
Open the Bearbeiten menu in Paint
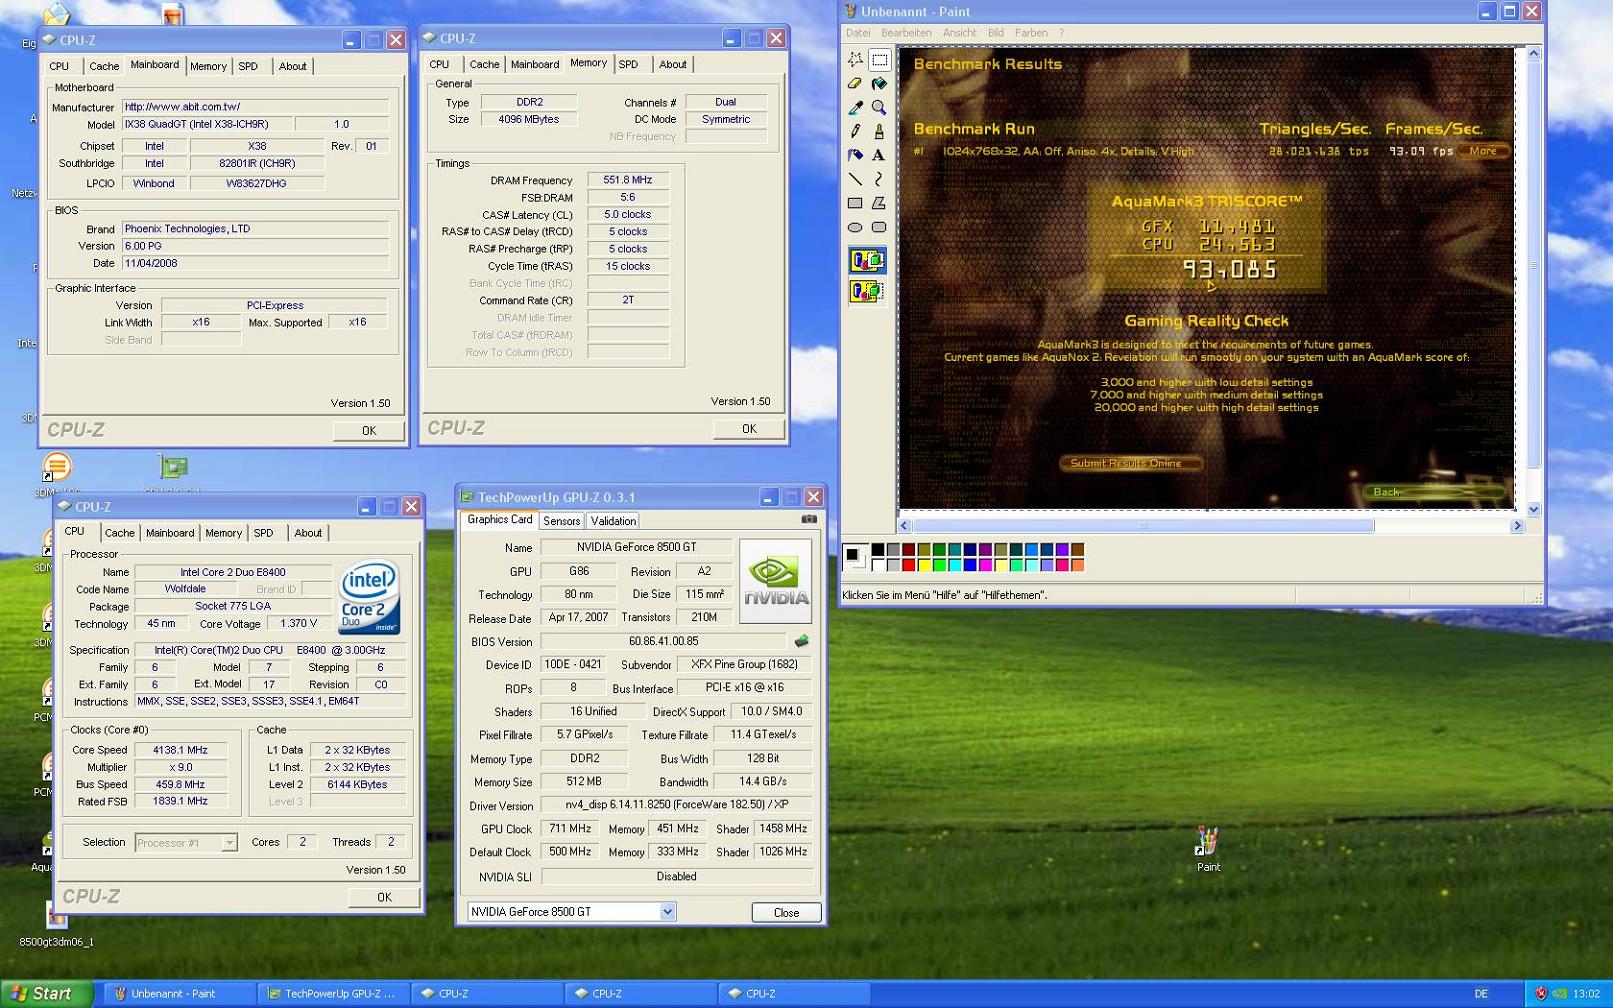[x=906, y=33]
